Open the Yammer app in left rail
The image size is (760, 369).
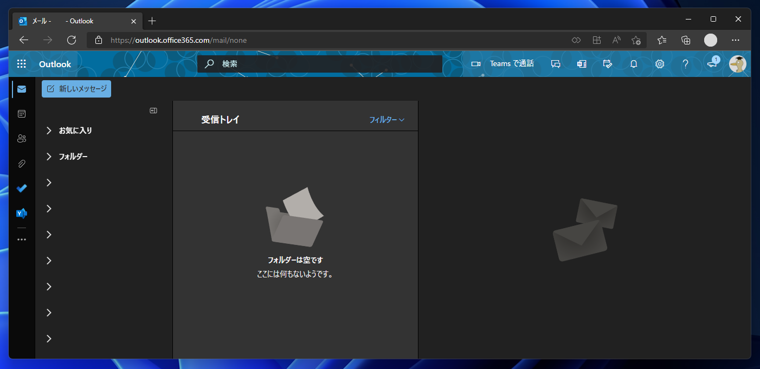point(21,213)
